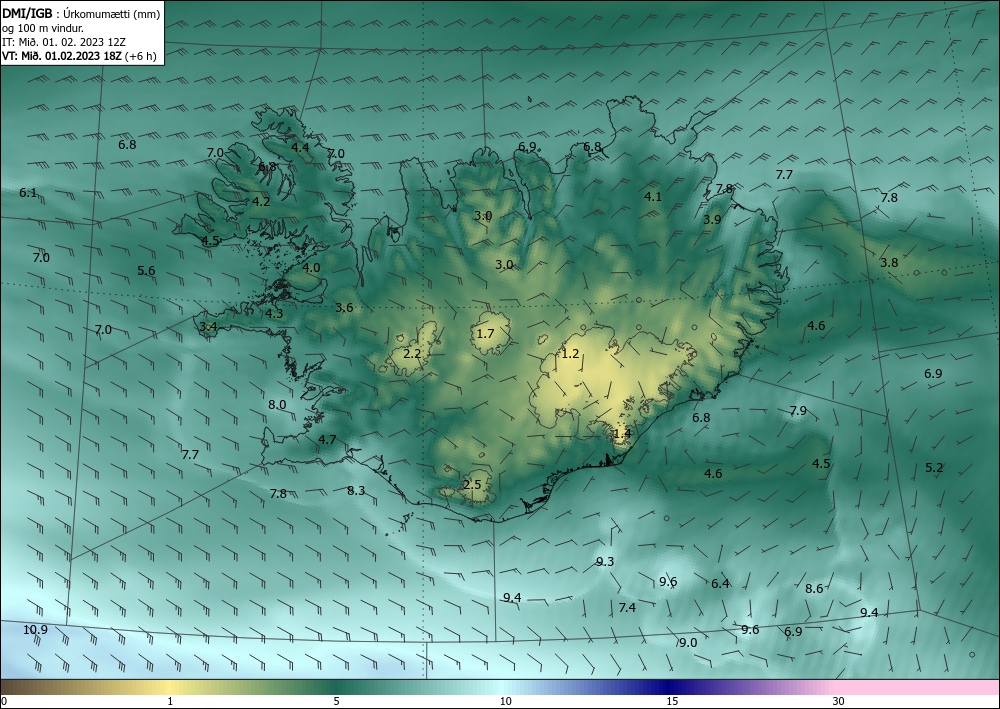Click the yellow section of the color bar
Viewport: 1000px width, 709px height.
[170, 687]
